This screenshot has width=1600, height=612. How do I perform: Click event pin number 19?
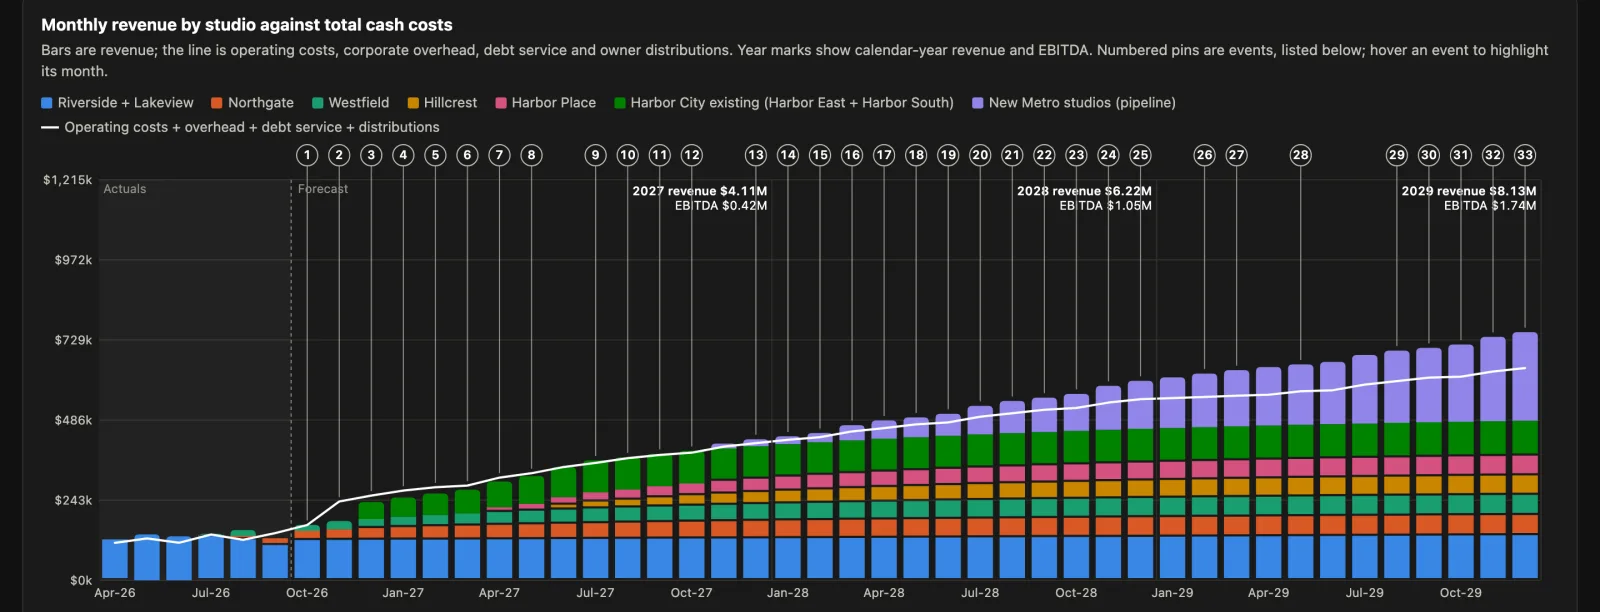pos(948,155)
